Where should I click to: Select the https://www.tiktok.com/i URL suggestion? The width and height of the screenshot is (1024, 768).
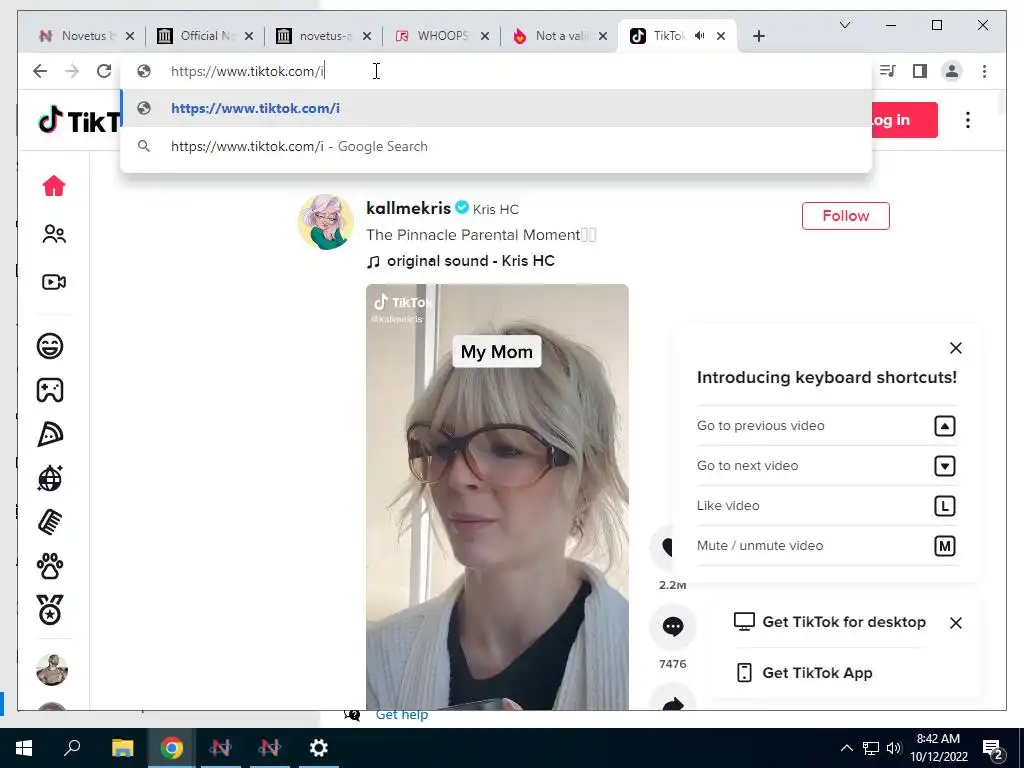point(496,108)
